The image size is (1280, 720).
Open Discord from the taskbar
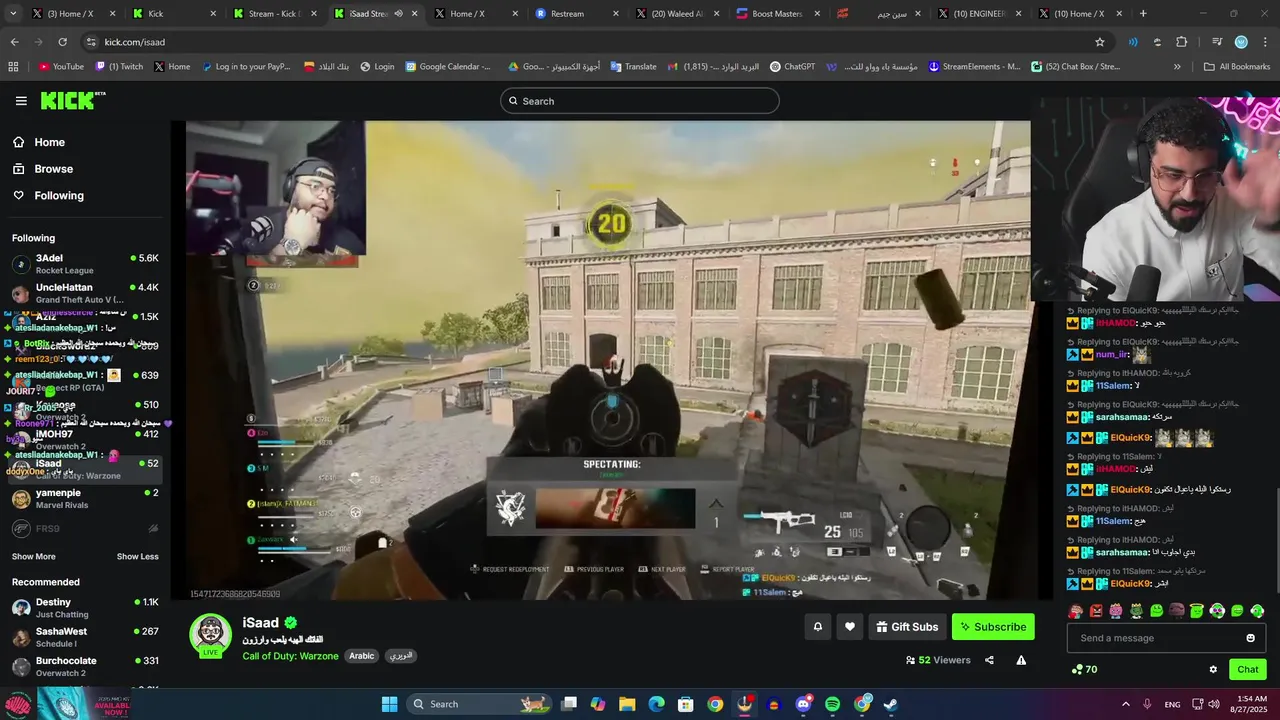(803, 704)
